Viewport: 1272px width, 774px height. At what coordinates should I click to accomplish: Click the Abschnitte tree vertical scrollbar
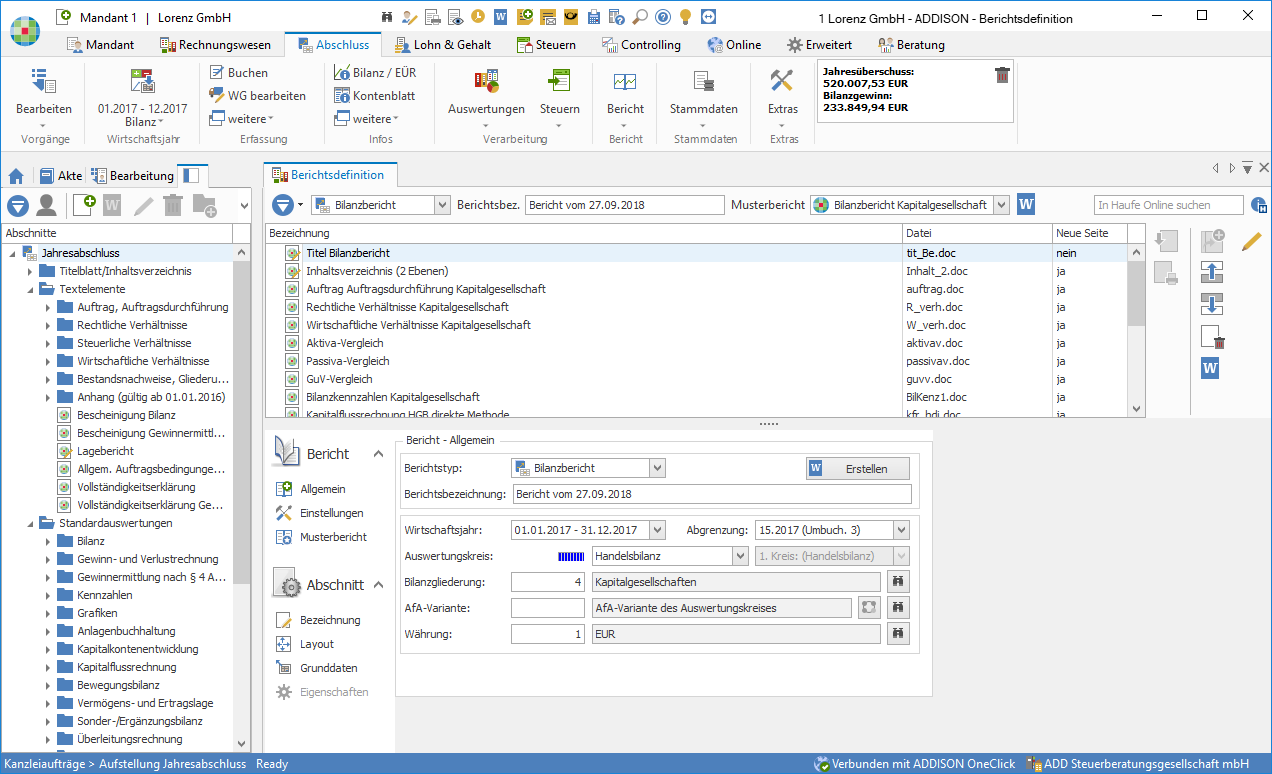point(241,498)
